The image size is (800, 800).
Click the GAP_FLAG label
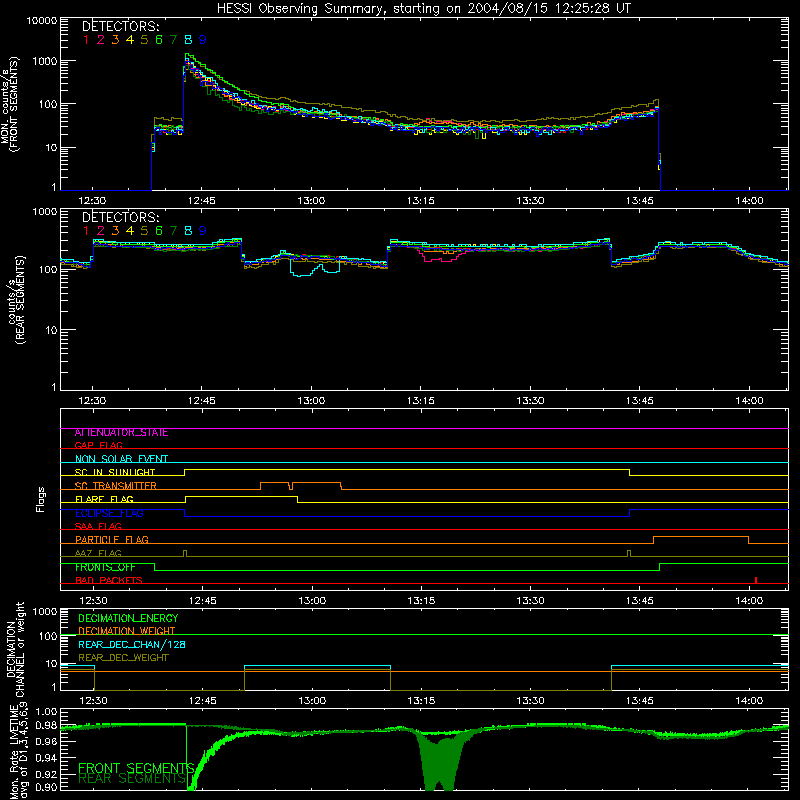point(98,445)
